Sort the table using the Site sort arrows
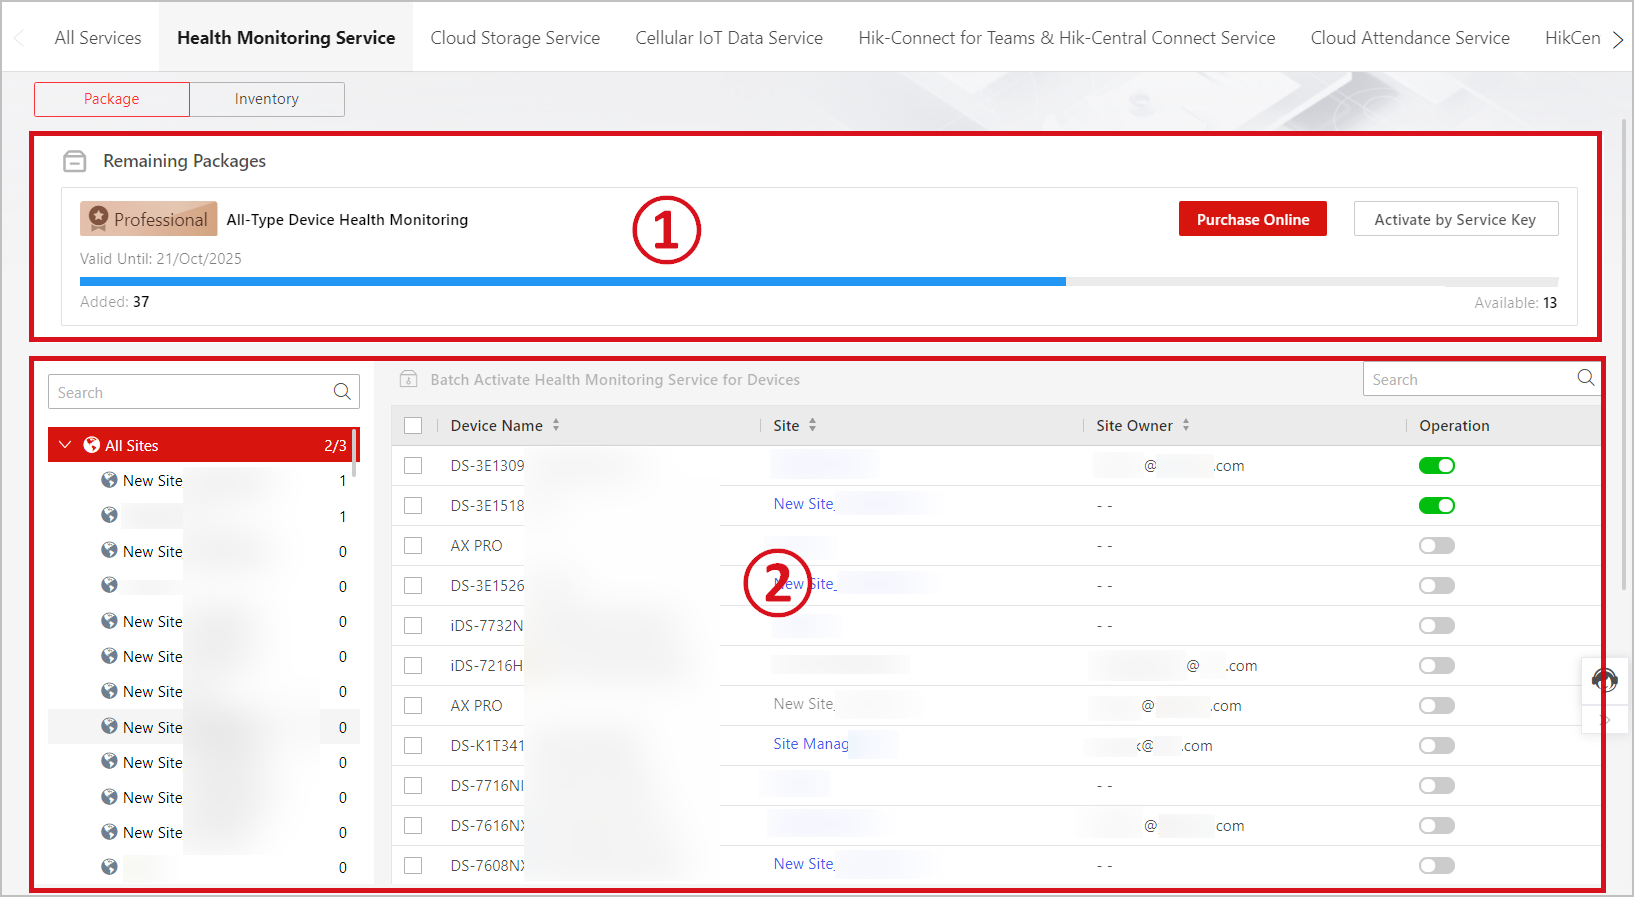The height and width of the screenshot is (897, 1634). [812, 425]
